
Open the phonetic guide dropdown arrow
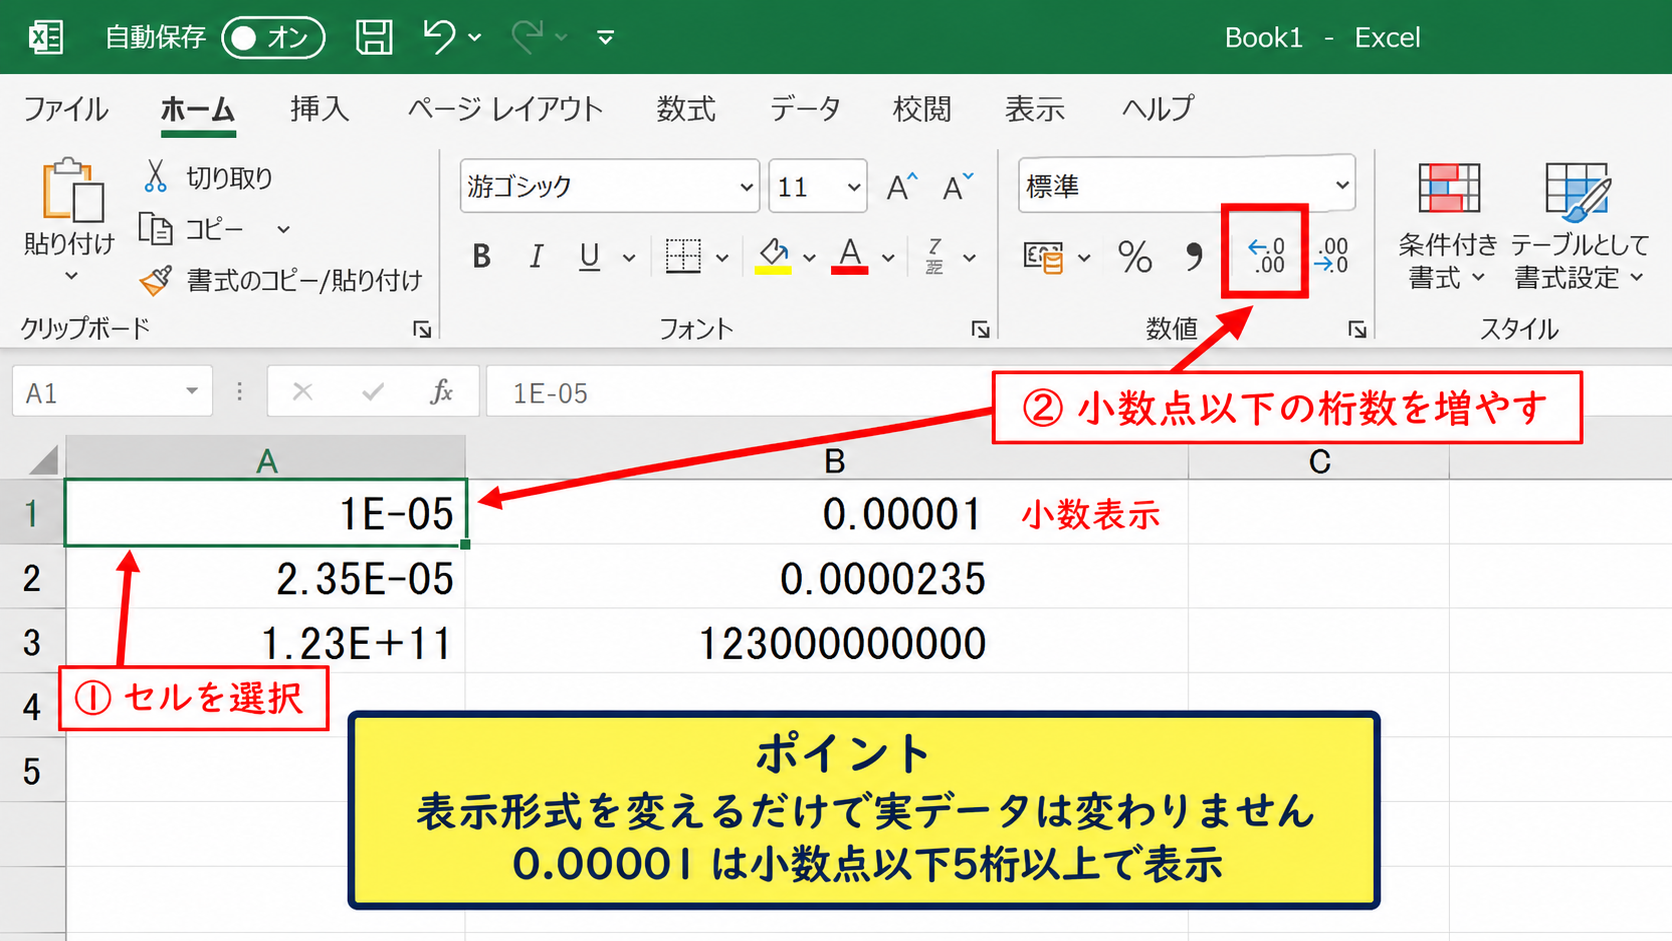click(969, 258)
